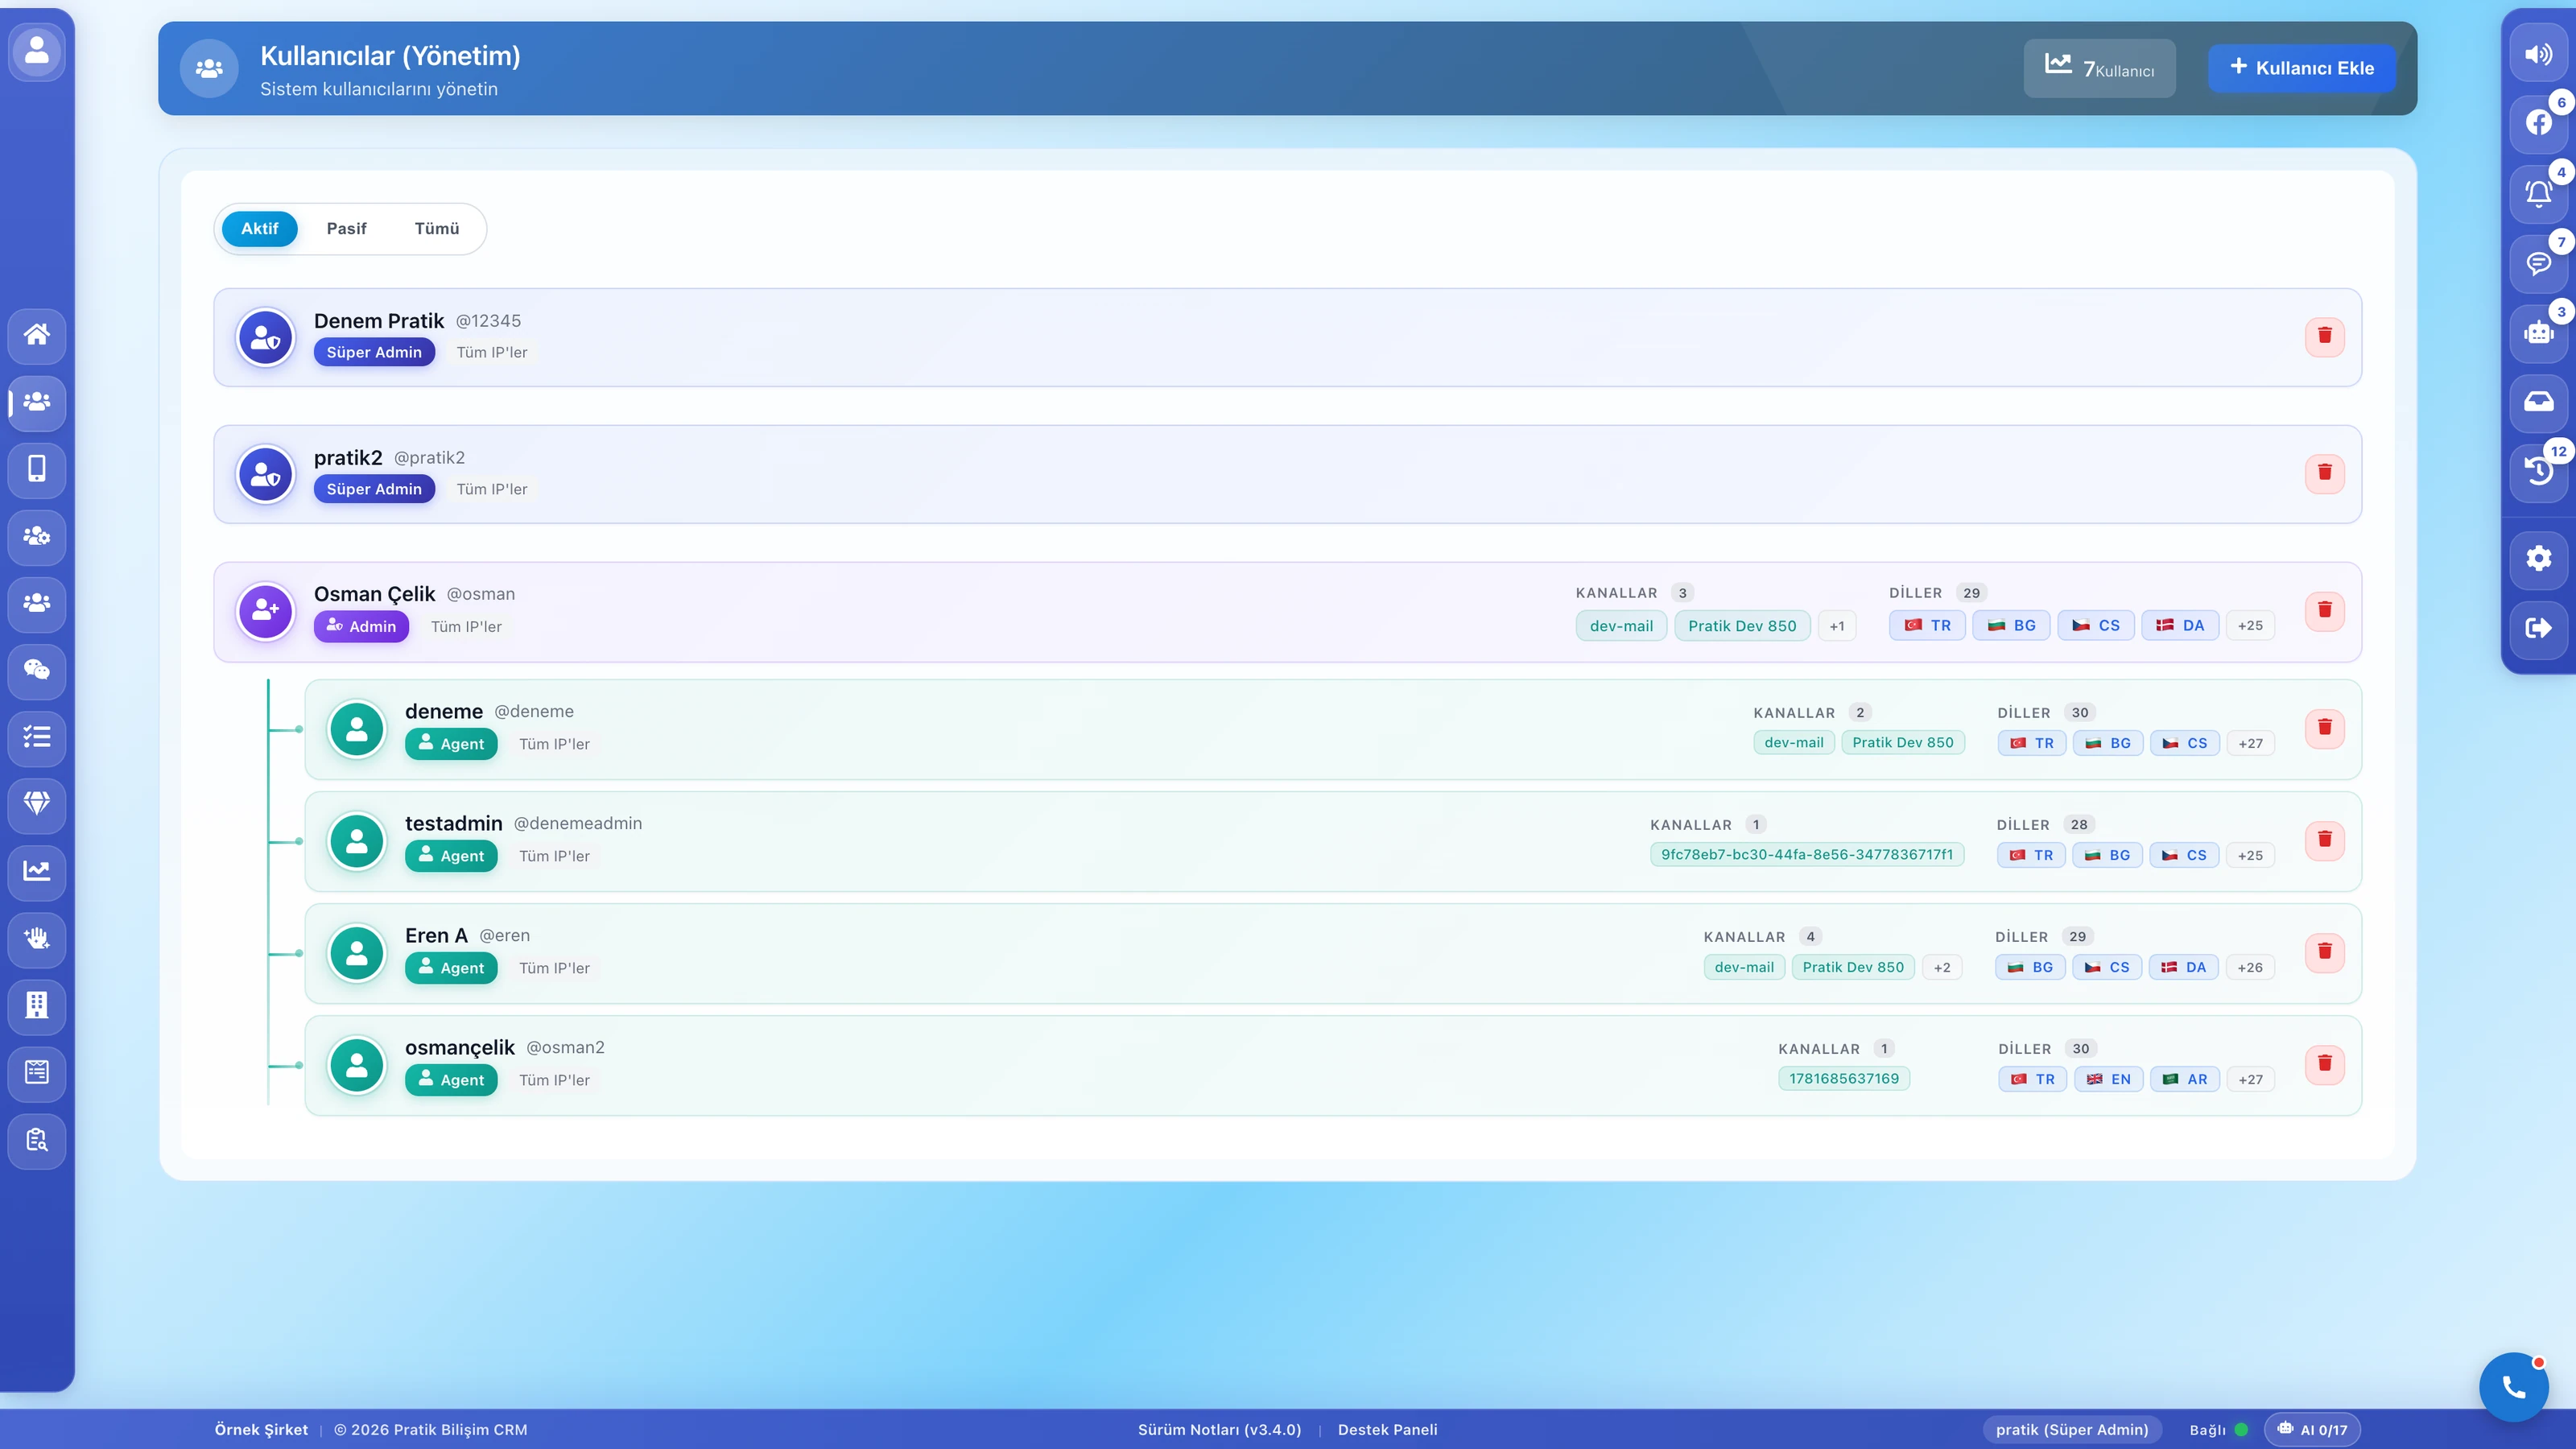
Task: Click the Kullanıcı Ekle button
Action: coord(2301,68)
